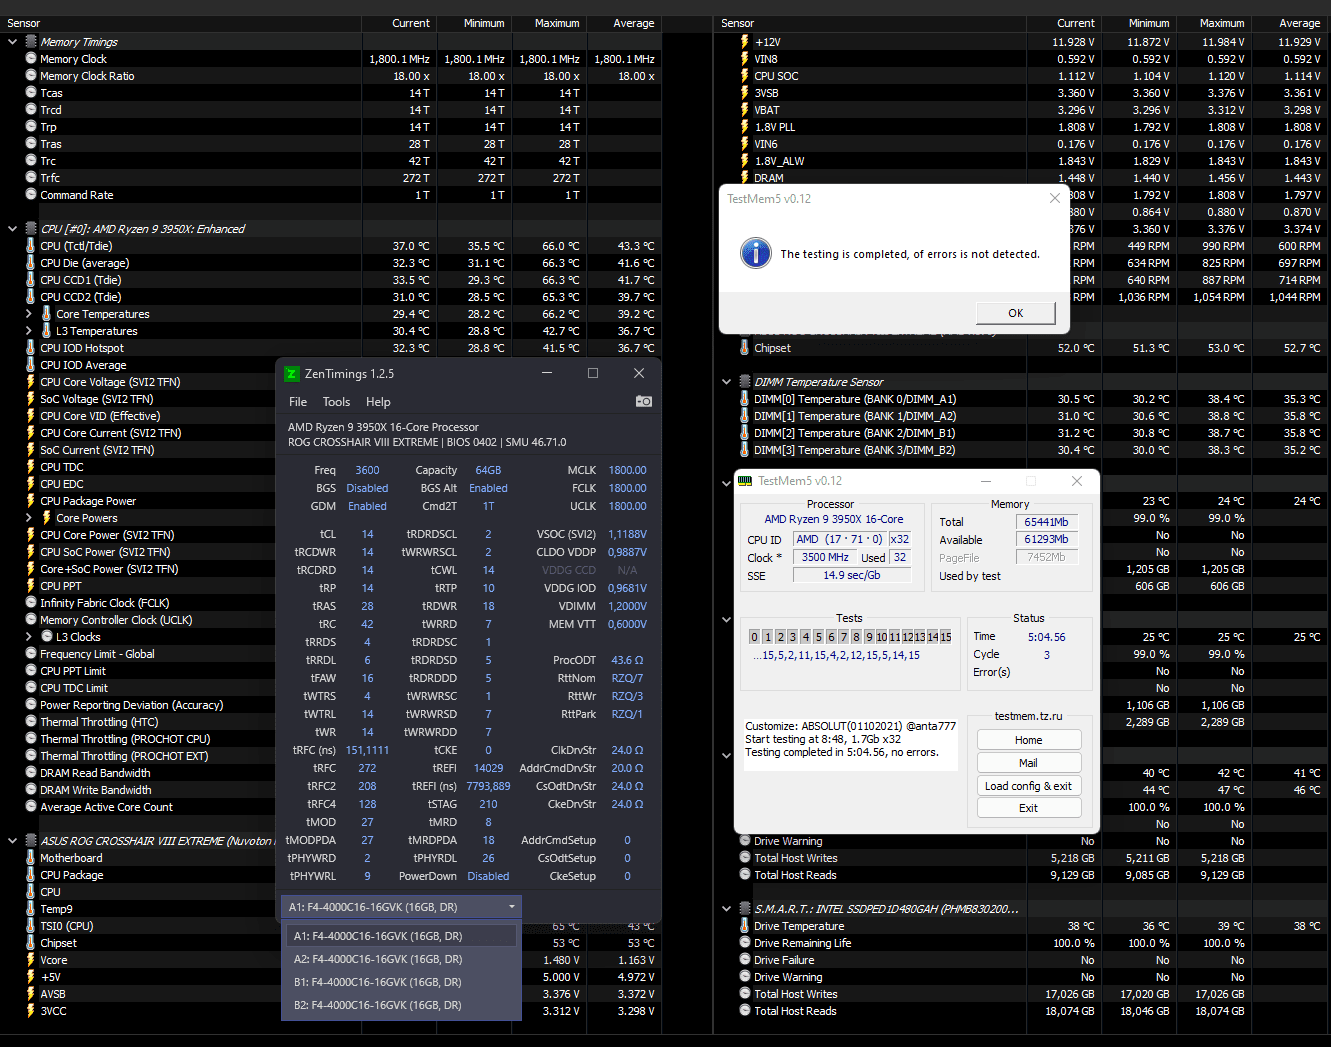Click the thermometer icon beside CPU IOD Hotspot
1331x1047 pixels.
(x=31, y=348)
